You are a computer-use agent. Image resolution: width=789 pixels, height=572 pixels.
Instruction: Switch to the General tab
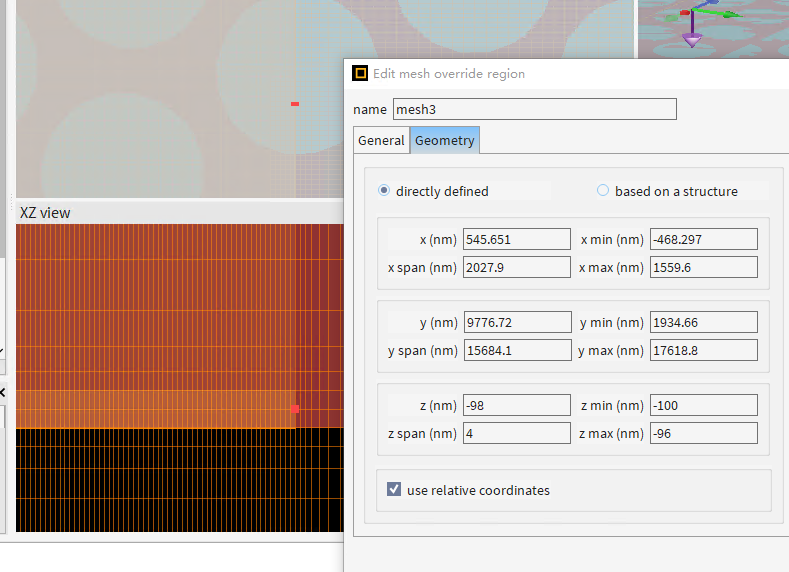tap(381, 140)
